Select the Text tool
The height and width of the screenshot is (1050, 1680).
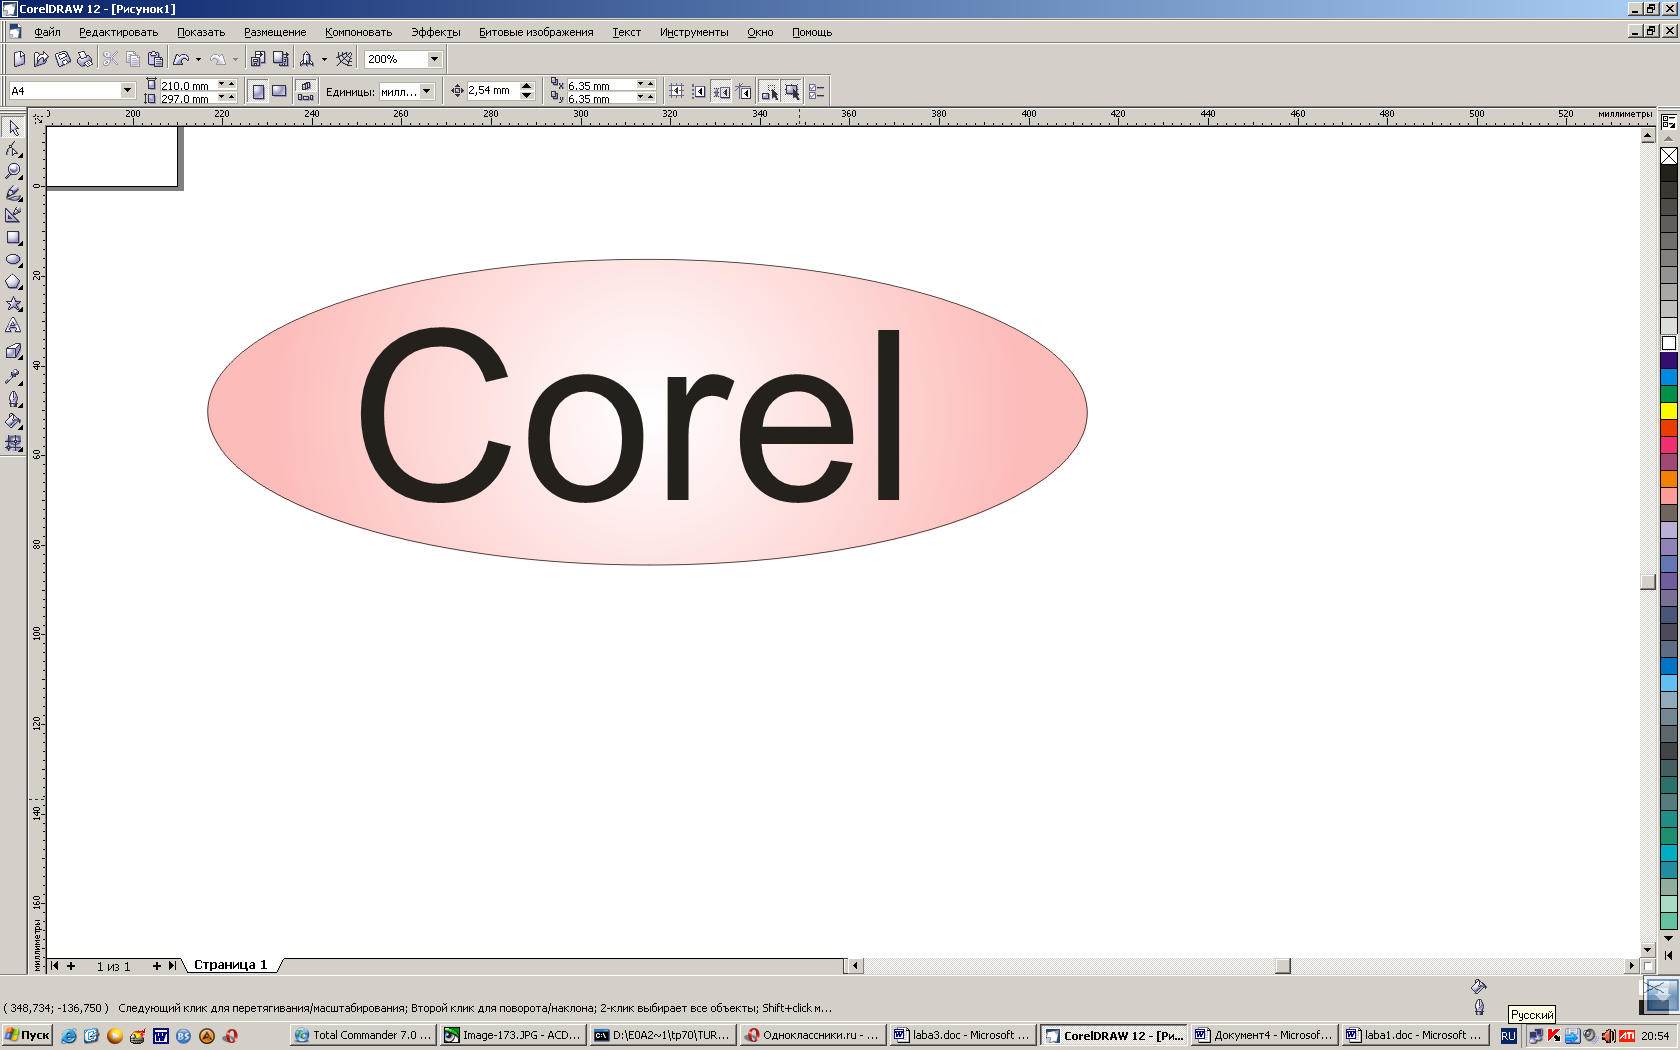point(14,326)
